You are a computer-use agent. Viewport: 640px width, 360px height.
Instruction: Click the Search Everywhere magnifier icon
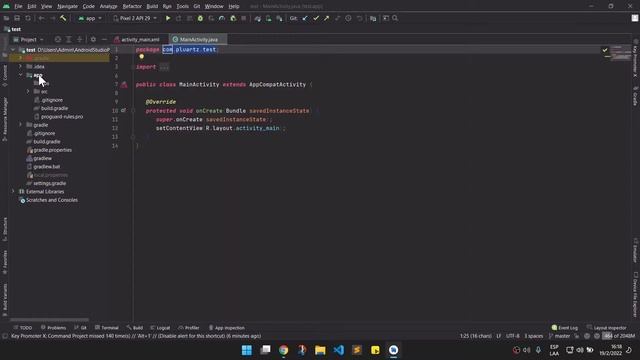click(395, 18)
